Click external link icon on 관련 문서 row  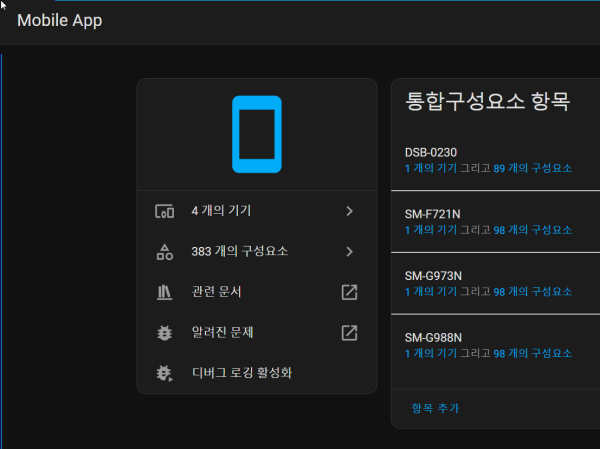pos(349,292)
